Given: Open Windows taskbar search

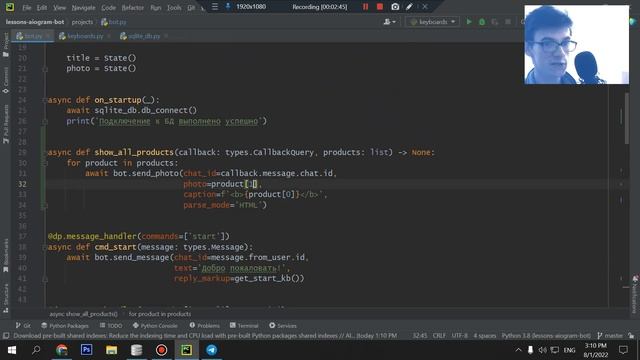Looking at the screenshot, I should coord(36,350).
